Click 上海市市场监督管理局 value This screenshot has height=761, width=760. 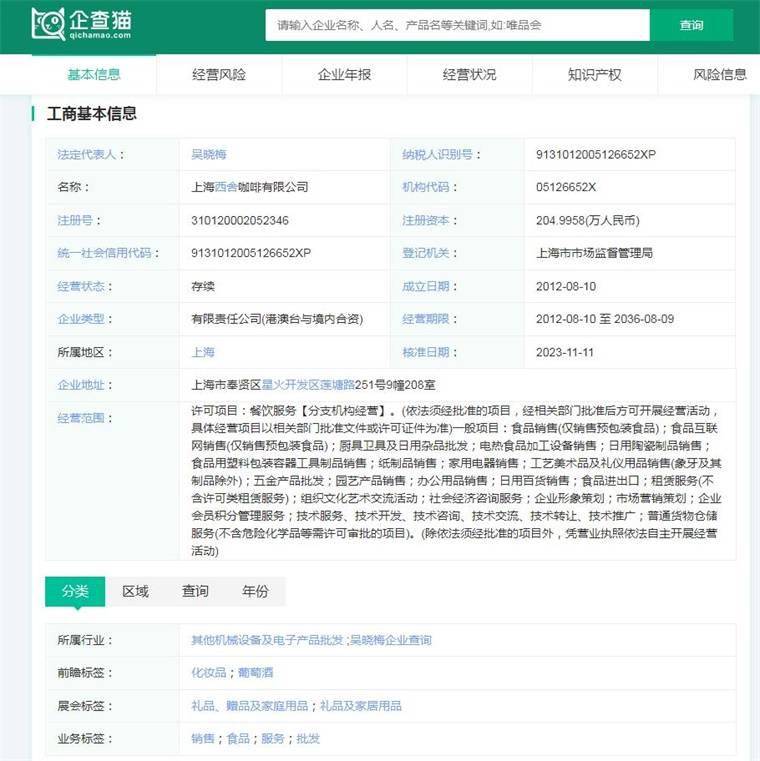click(594, 253)
